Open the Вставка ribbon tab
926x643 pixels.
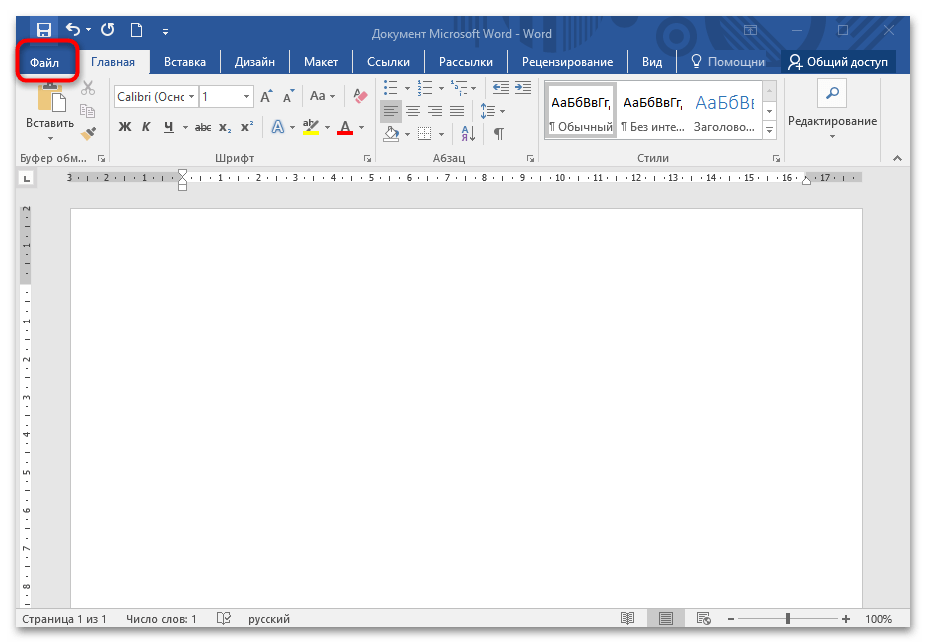[185, 62]
